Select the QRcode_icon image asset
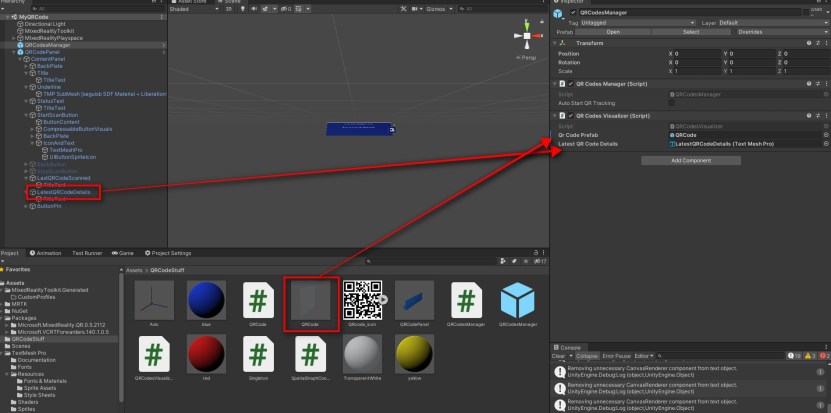 (x=362, y=305)
